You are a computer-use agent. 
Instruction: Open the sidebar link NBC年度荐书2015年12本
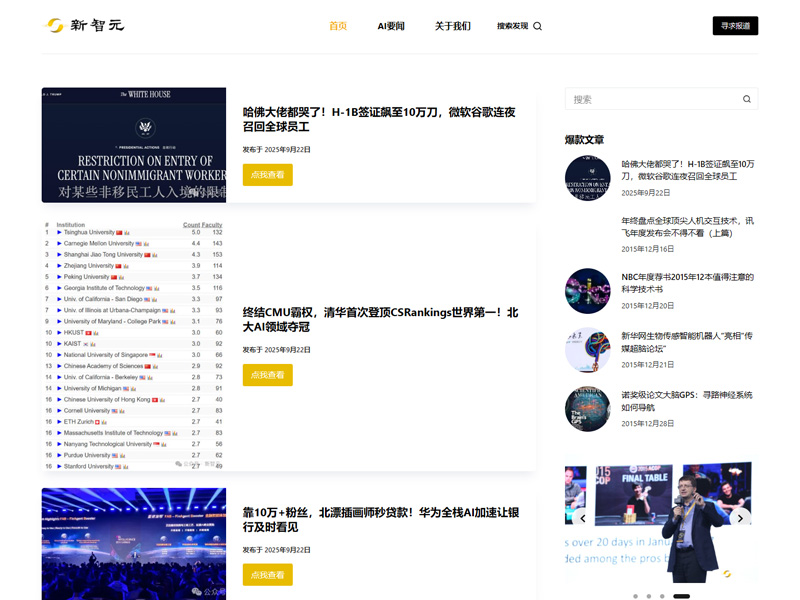(x=687, y=283)
